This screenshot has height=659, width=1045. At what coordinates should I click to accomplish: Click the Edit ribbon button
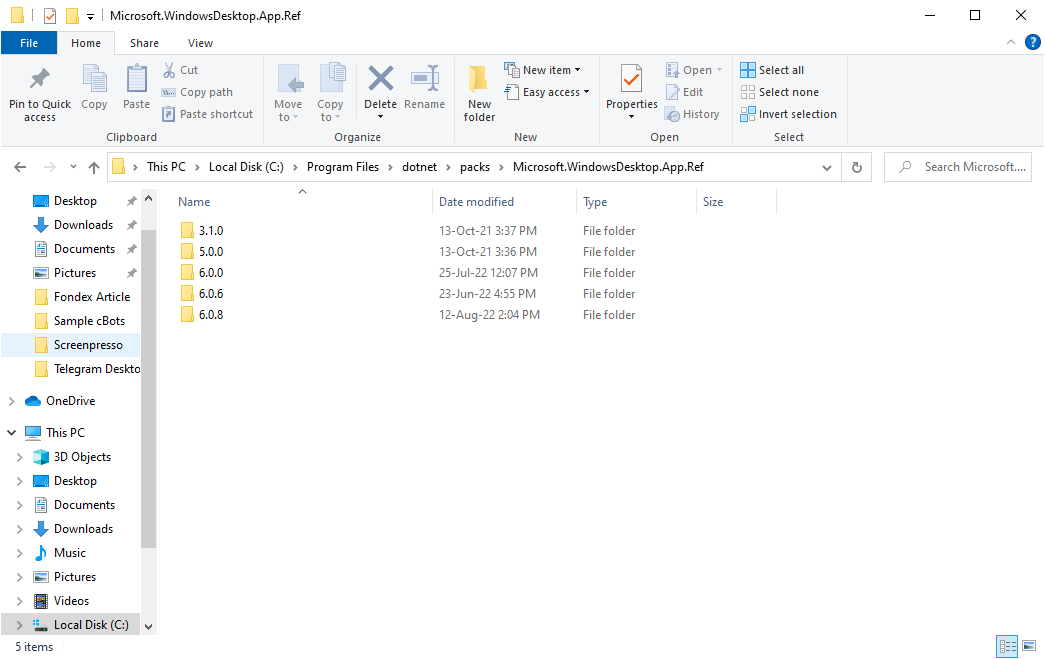[x=685, y=92]
